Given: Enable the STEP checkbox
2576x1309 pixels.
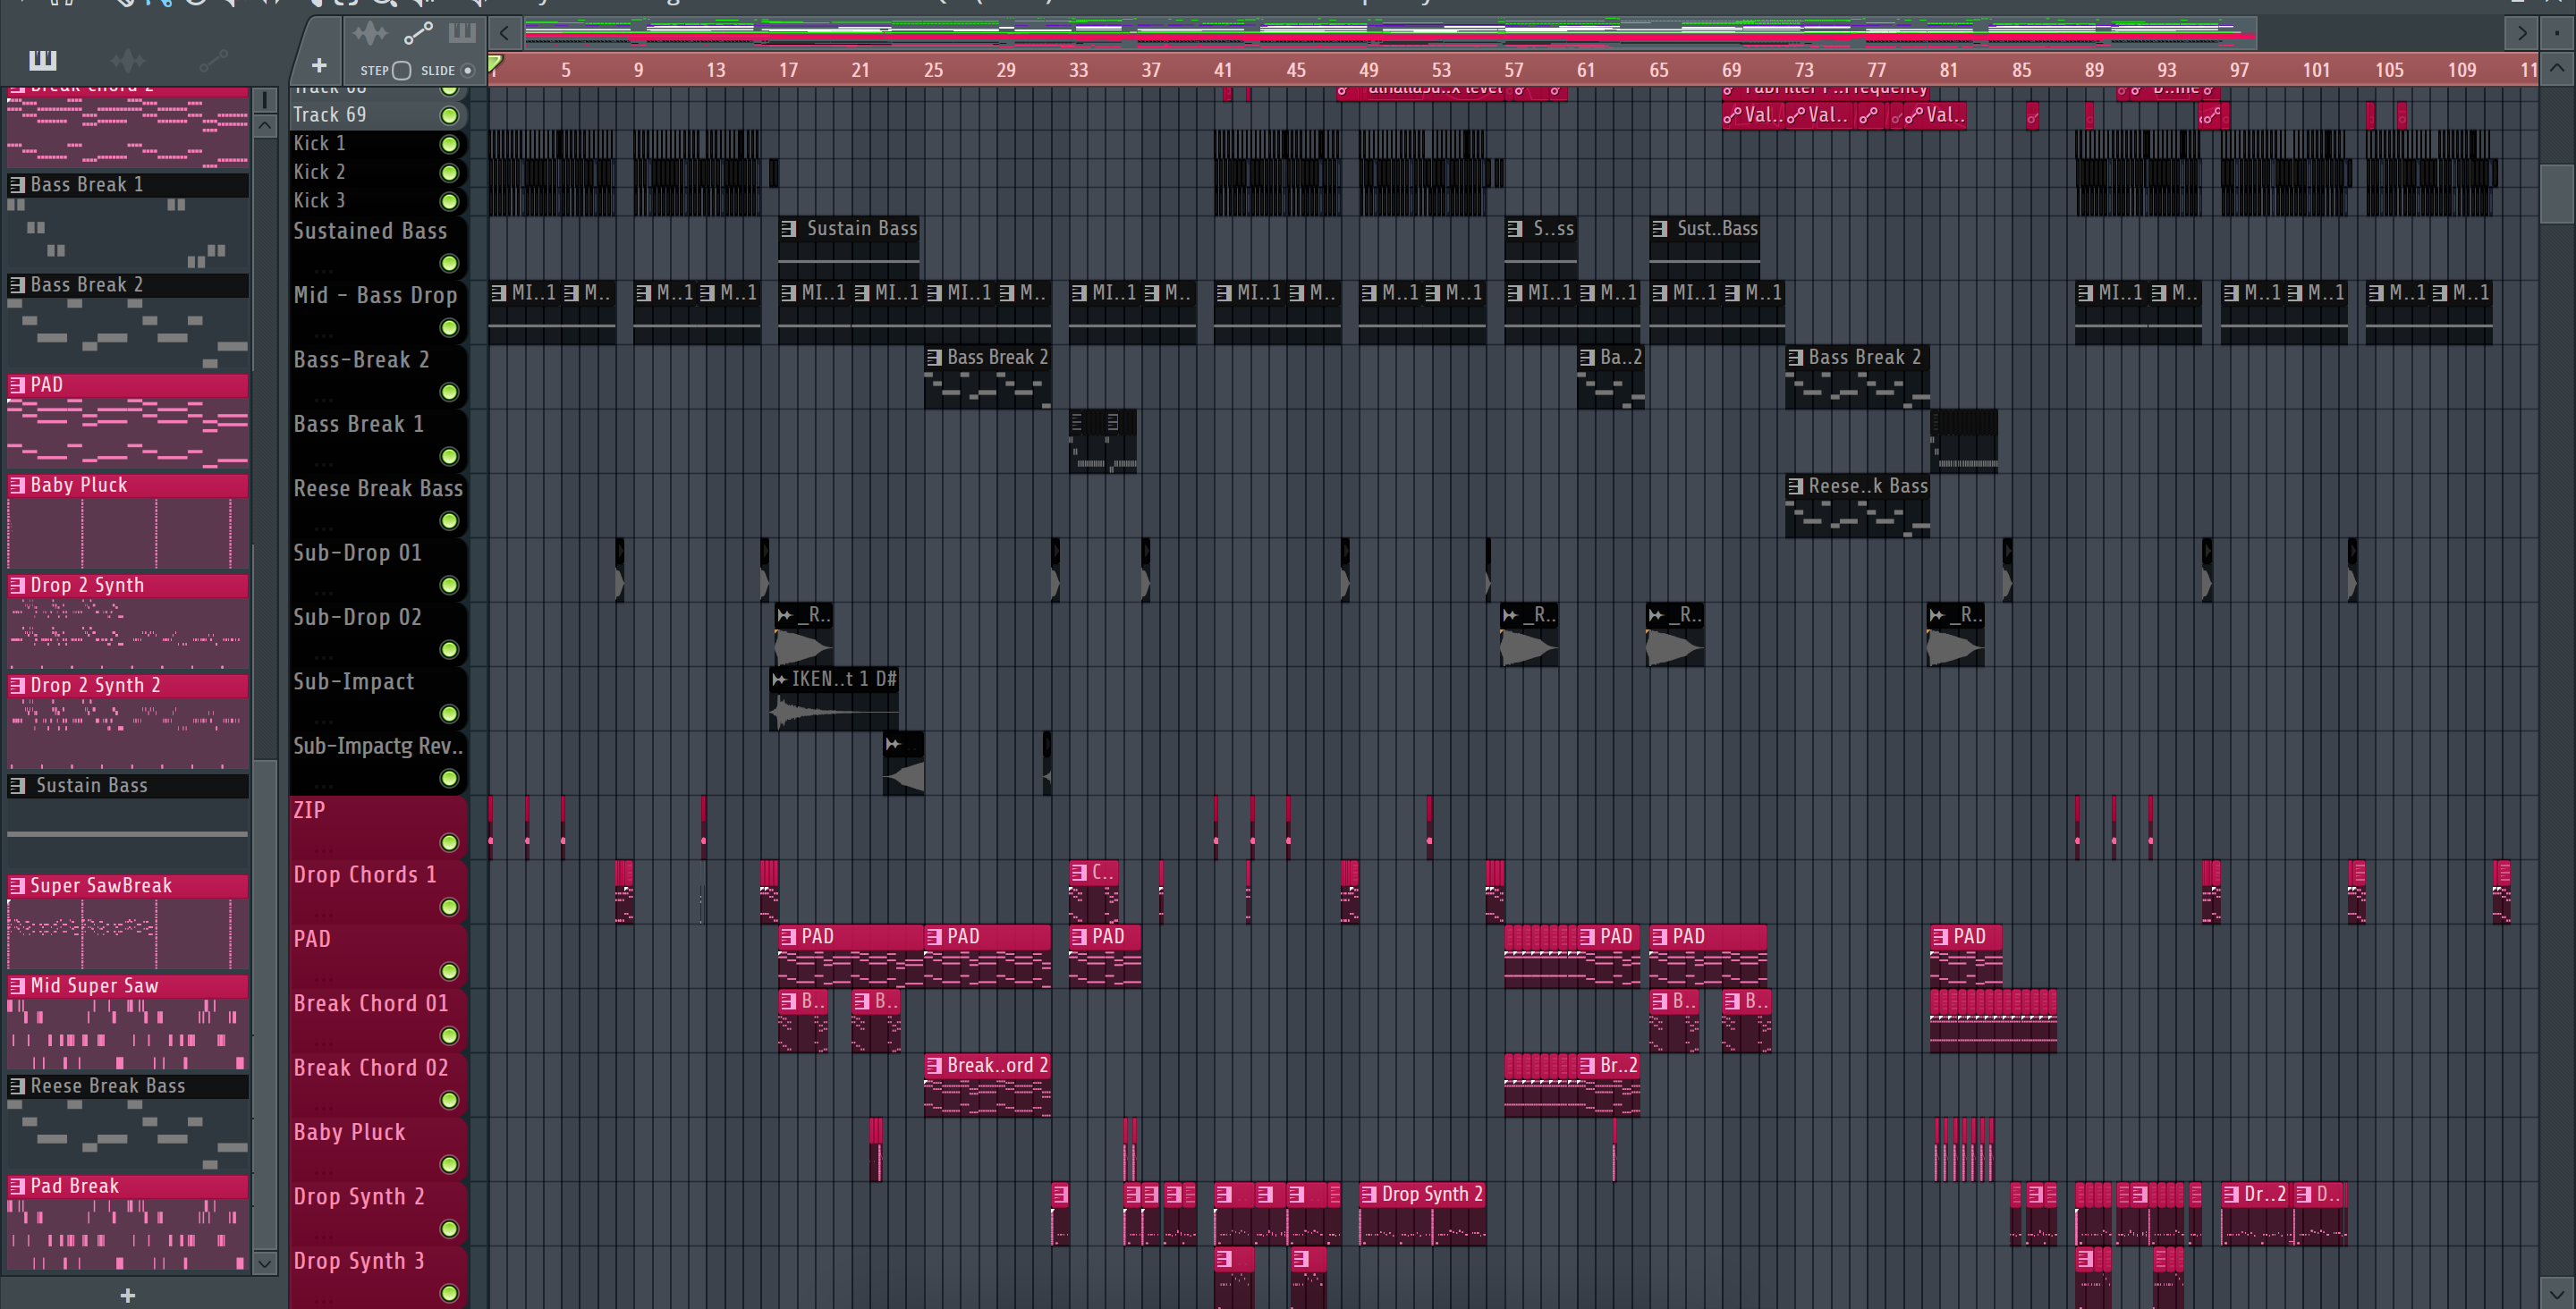Looking at the screenshot, I should click(402, 70).
